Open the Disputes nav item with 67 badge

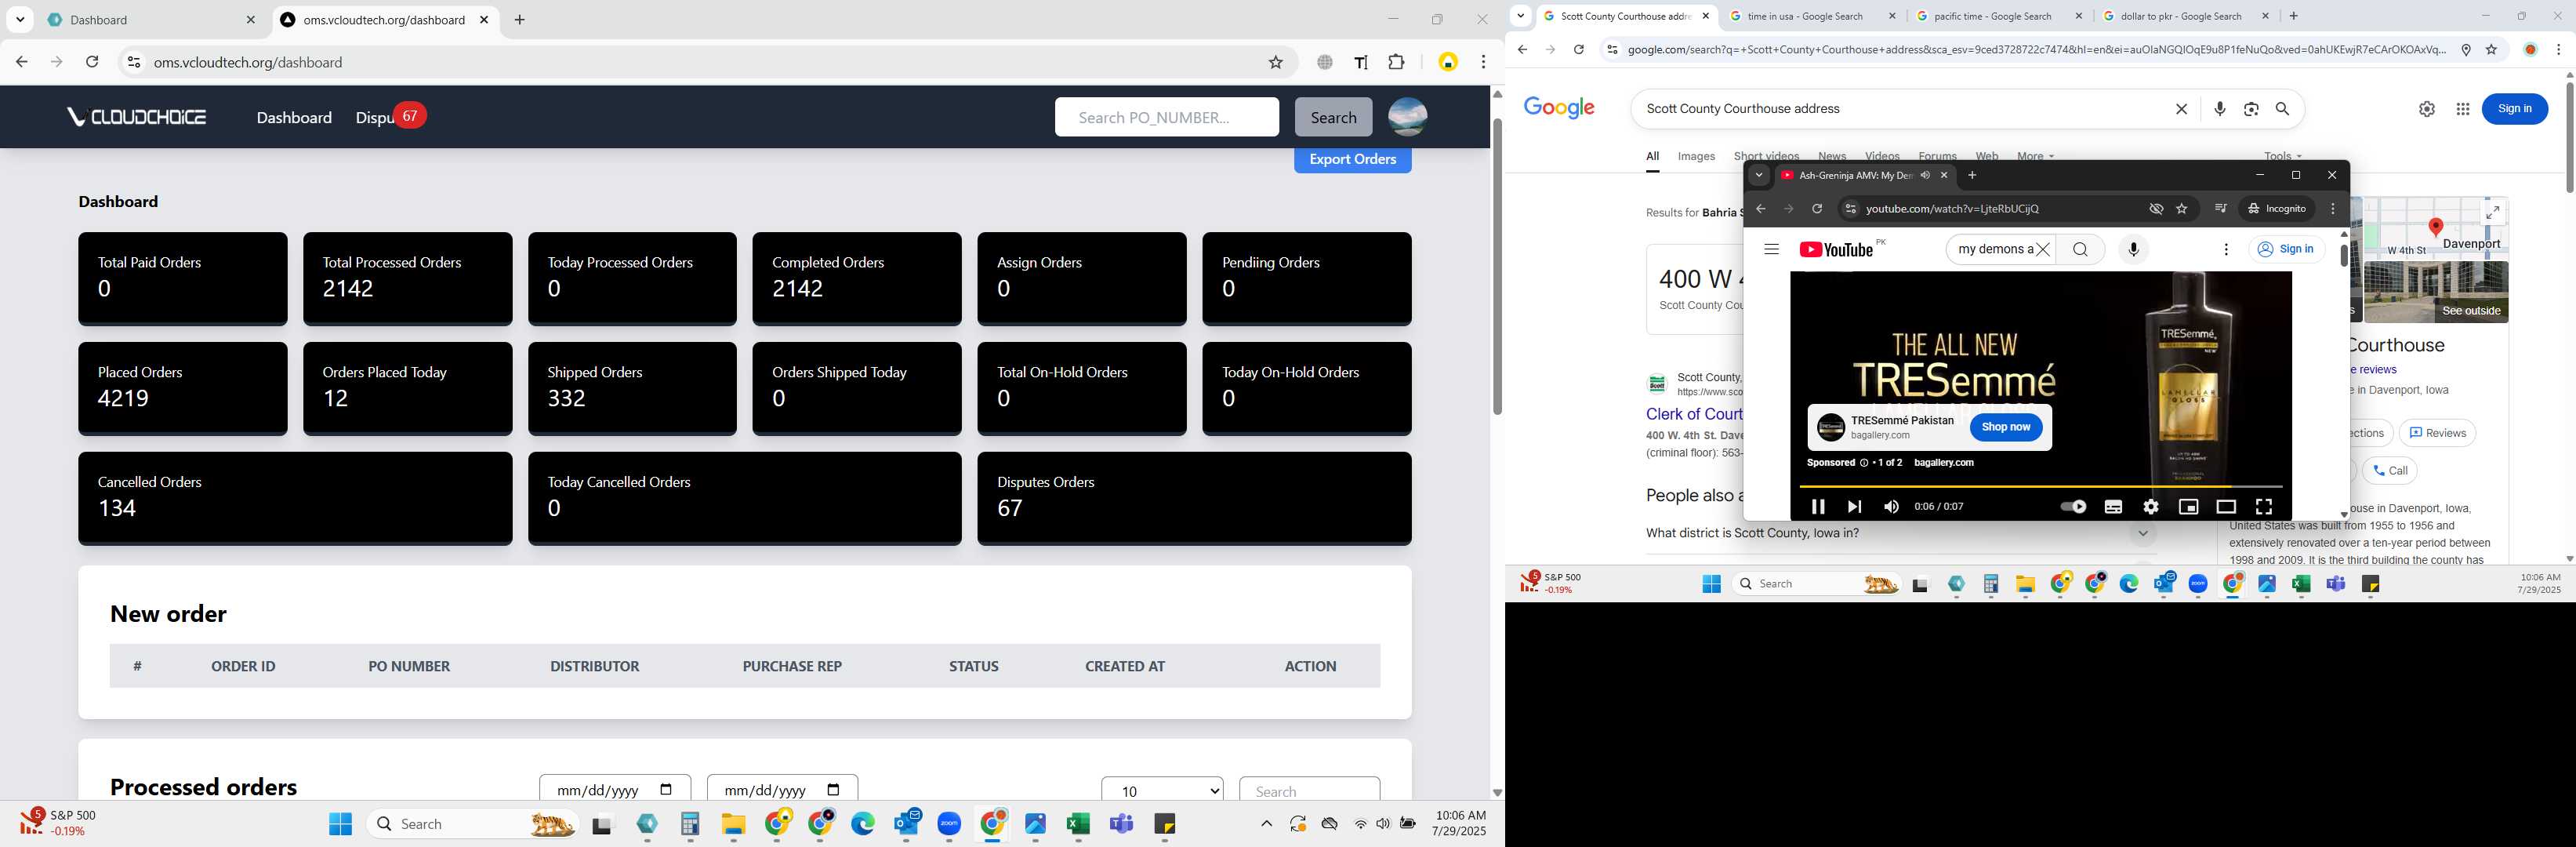coord(390,117)
